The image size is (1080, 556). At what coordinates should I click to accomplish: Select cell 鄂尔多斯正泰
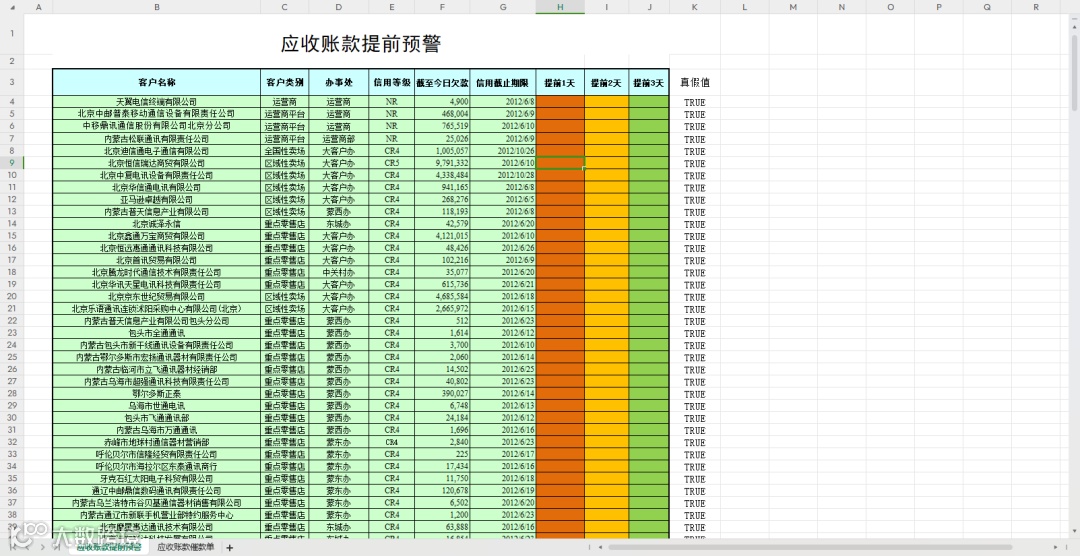[156, 394]
